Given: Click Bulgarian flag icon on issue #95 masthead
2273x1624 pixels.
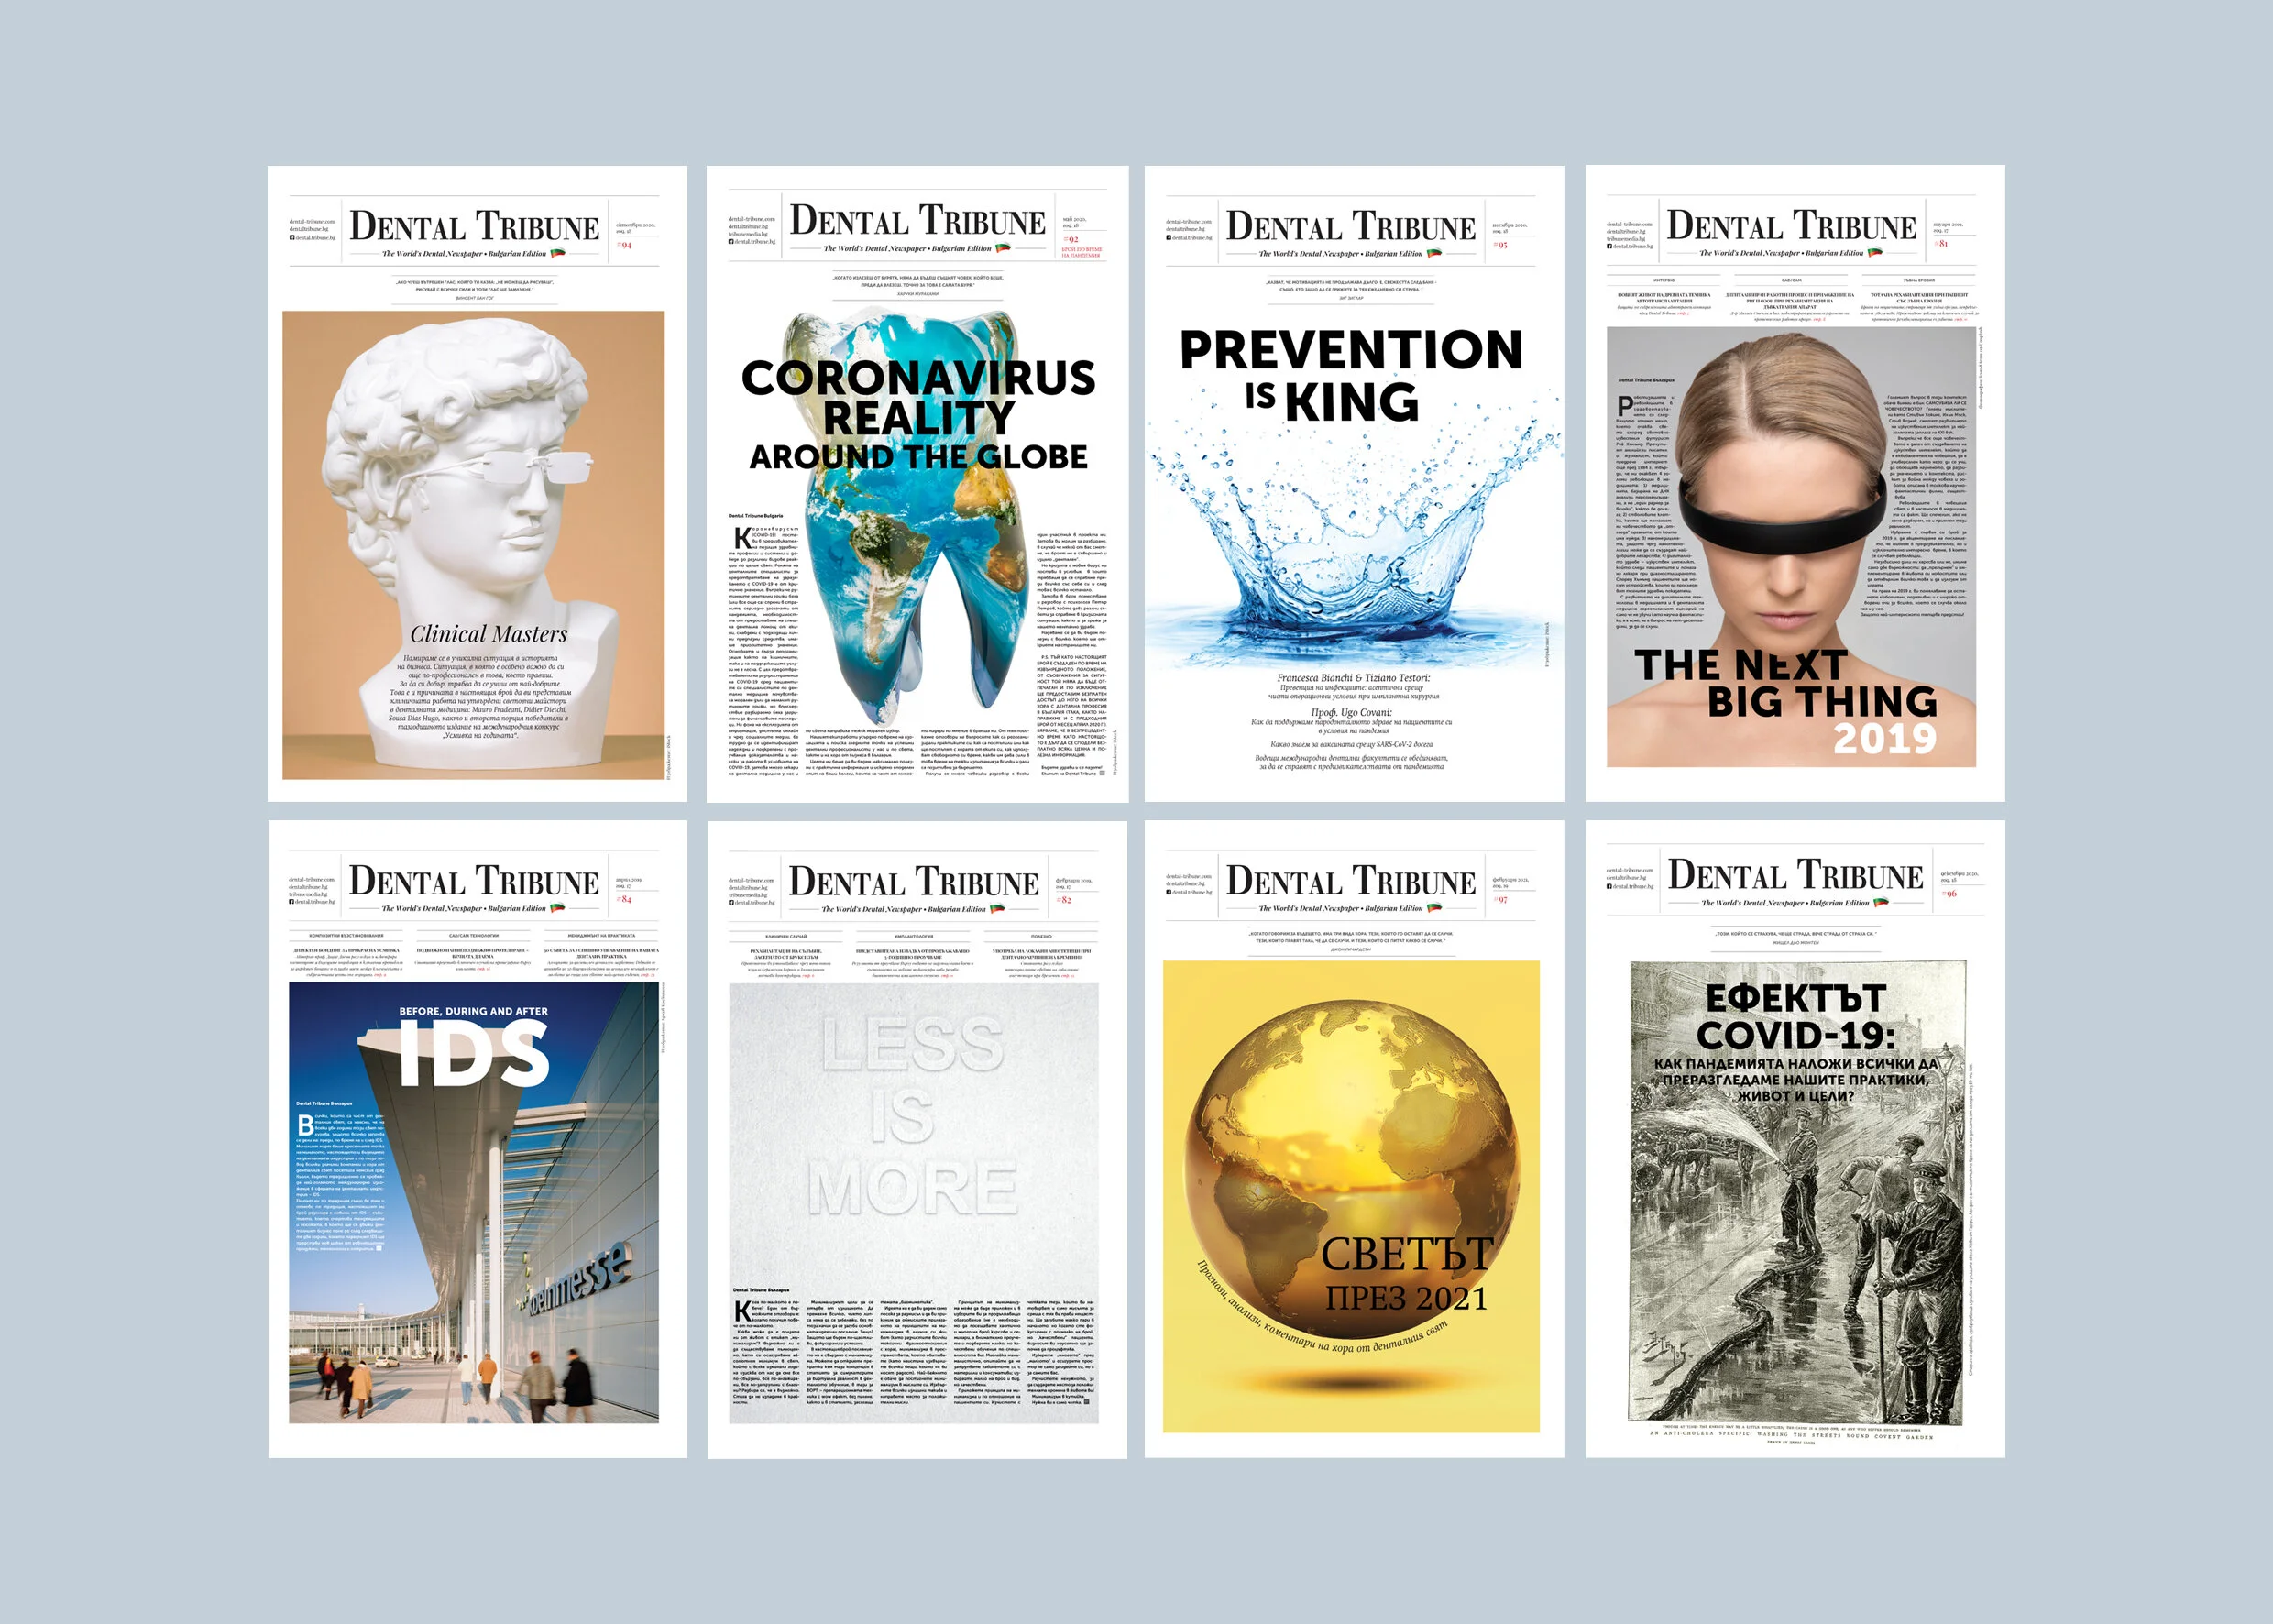Looking at the screenshot, I should coord(1434,253).
